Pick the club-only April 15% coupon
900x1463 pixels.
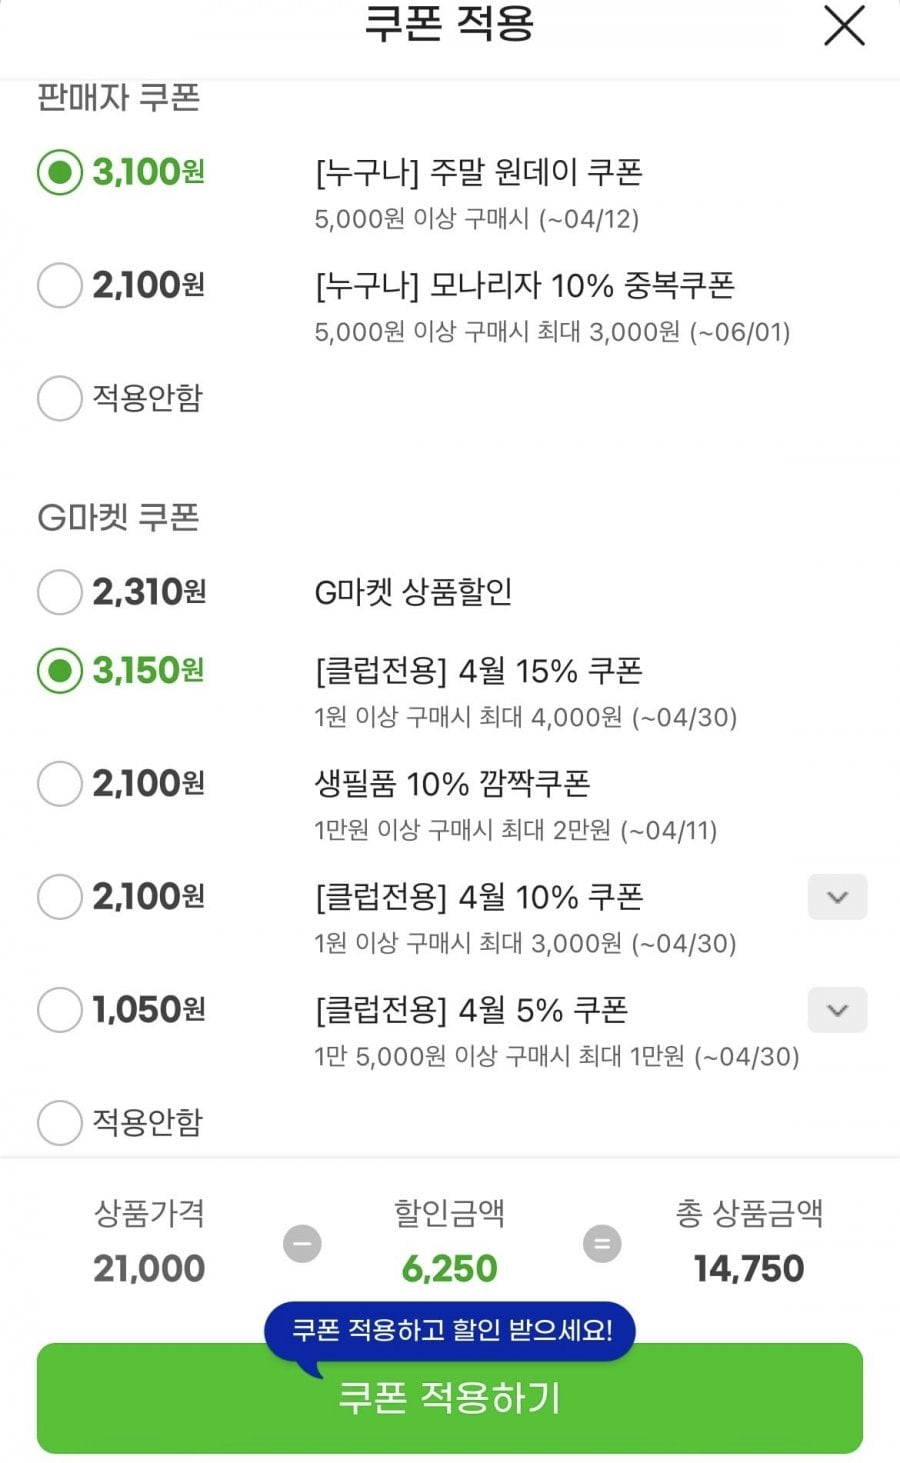click(x=59, y=670)
